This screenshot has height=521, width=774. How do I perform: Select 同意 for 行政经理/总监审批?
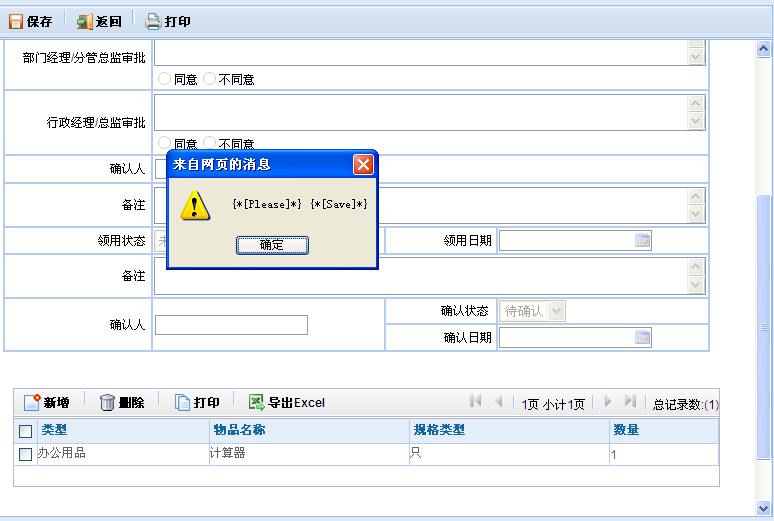(x=164, y=143)
